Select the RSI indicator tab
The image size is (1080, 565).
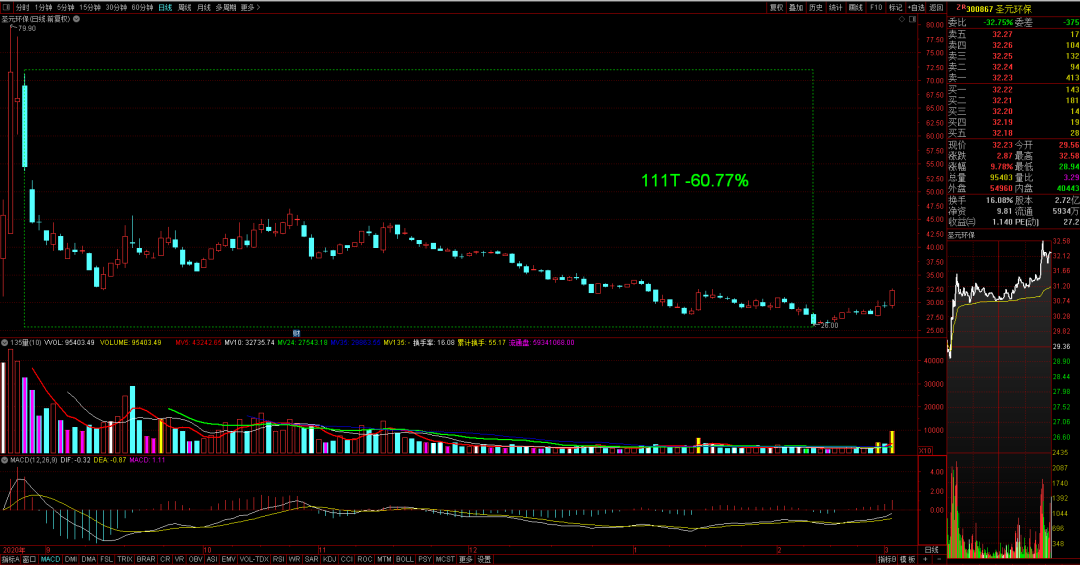coord(279,559)
